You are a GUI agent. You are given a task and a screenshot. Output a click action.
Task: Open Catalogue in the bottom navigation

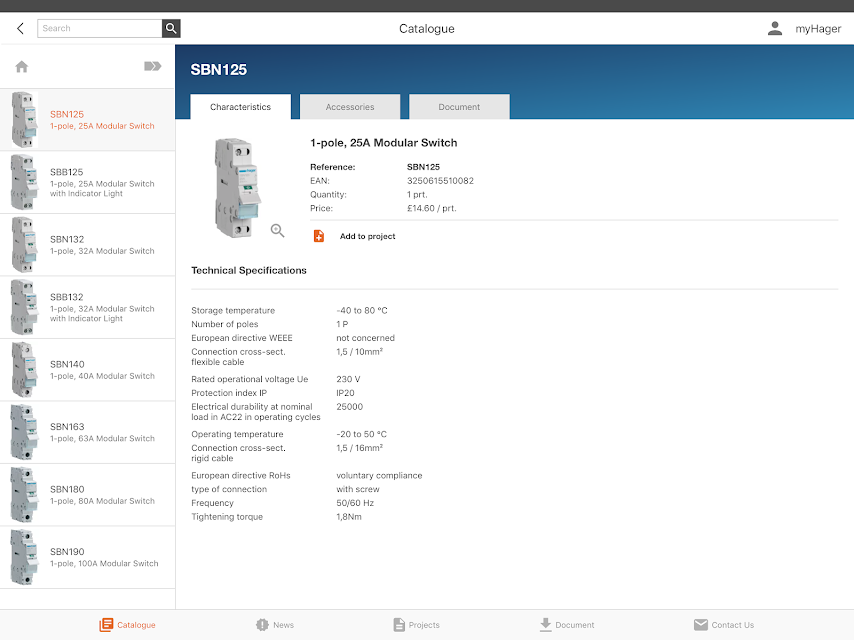pyautogui.click(x=127, y=625)
